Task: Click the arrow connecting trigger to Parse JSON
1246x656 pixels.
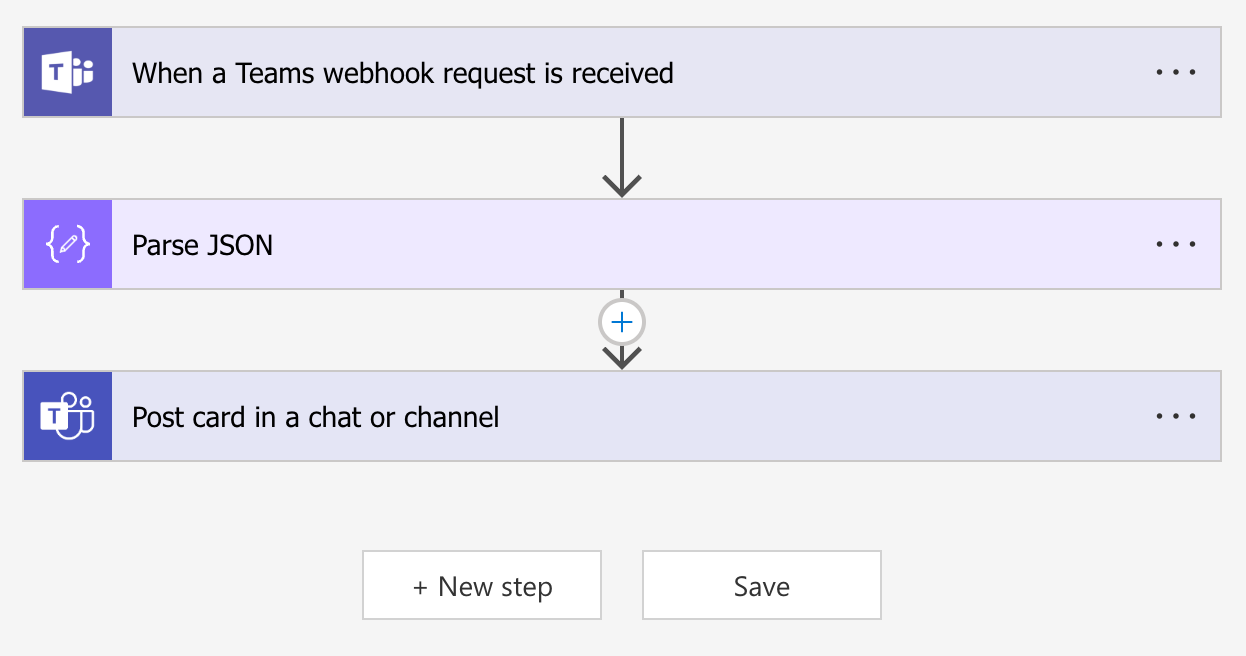Action: (622, 155)
